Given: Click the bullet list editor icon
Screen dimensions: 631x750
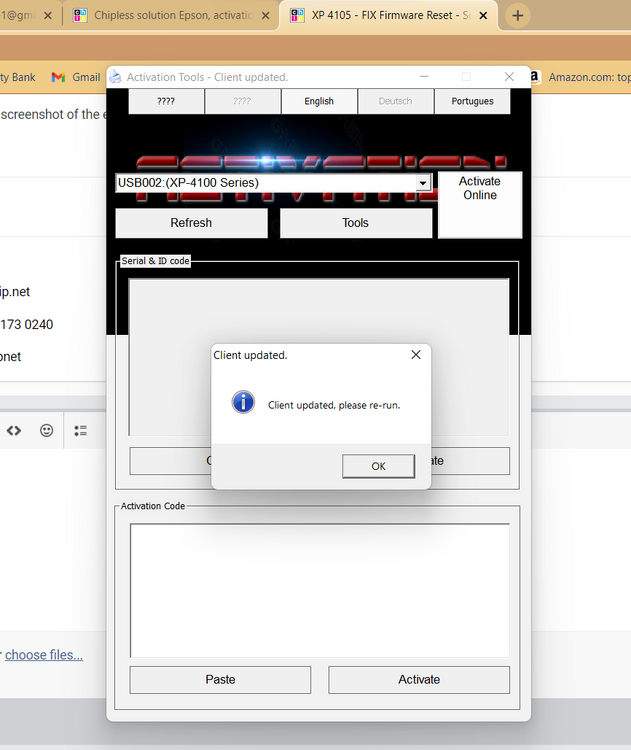Looking at the screenshot, I should (x=80, y=430).
